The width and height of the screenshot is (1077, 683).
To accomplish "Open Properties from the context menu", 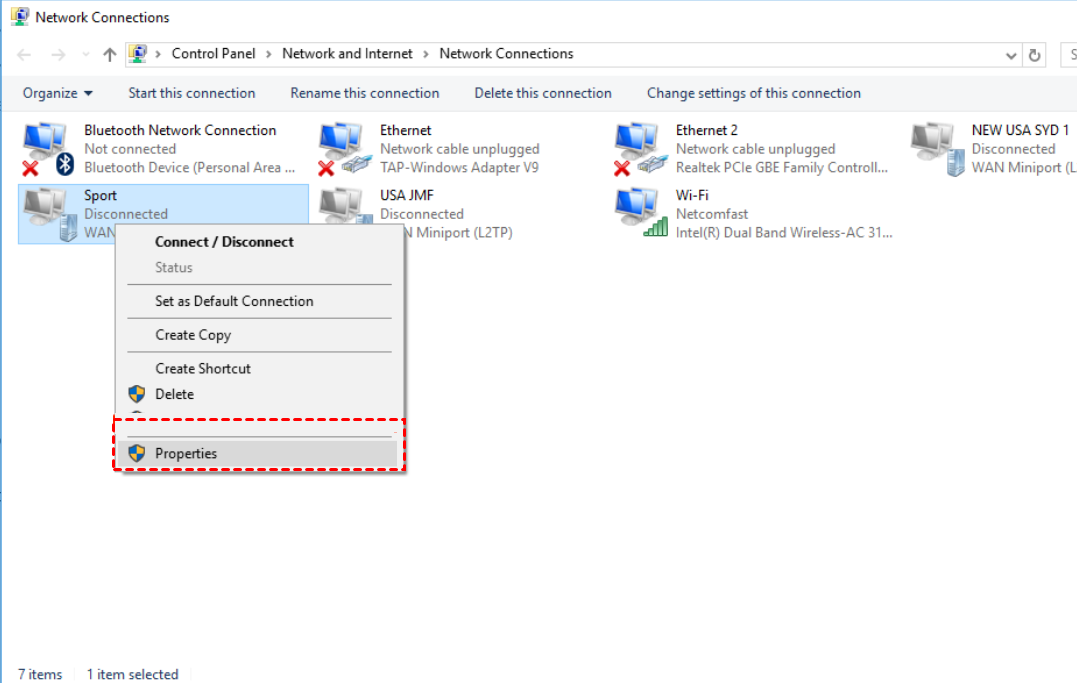I will pos(258,453).
